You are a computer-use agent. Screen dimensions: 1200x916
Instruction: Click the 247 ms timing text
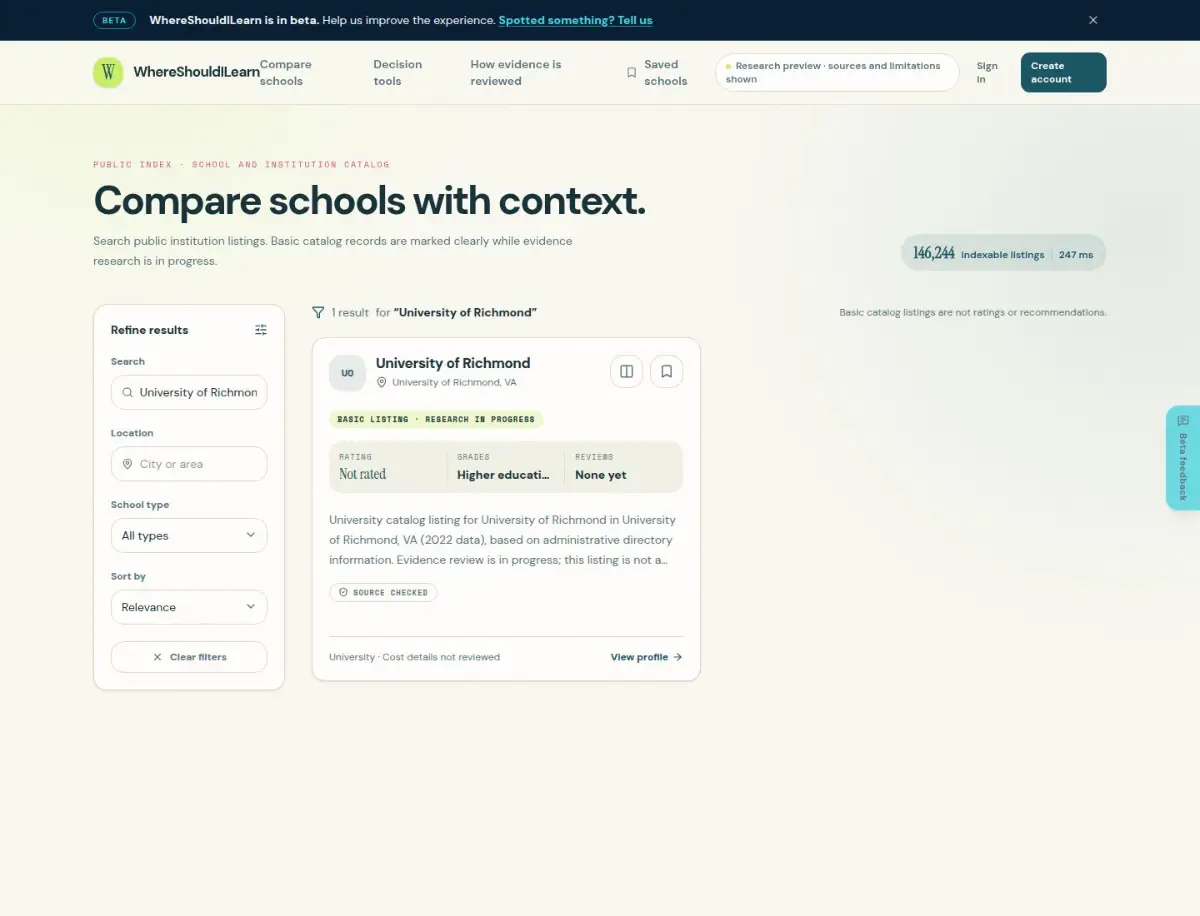(x=1076, y=254)
